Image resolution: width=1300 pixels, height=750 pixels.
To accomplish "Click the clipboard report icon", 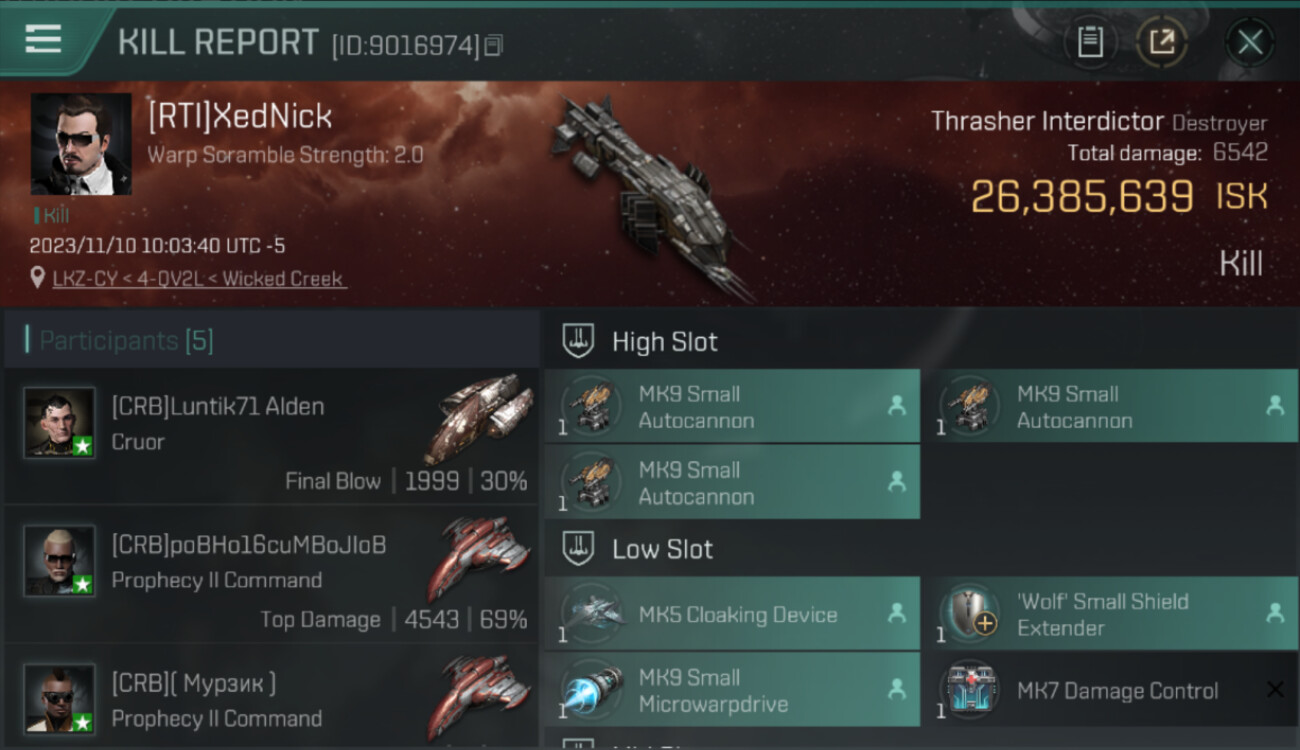I will (1090, 42).
